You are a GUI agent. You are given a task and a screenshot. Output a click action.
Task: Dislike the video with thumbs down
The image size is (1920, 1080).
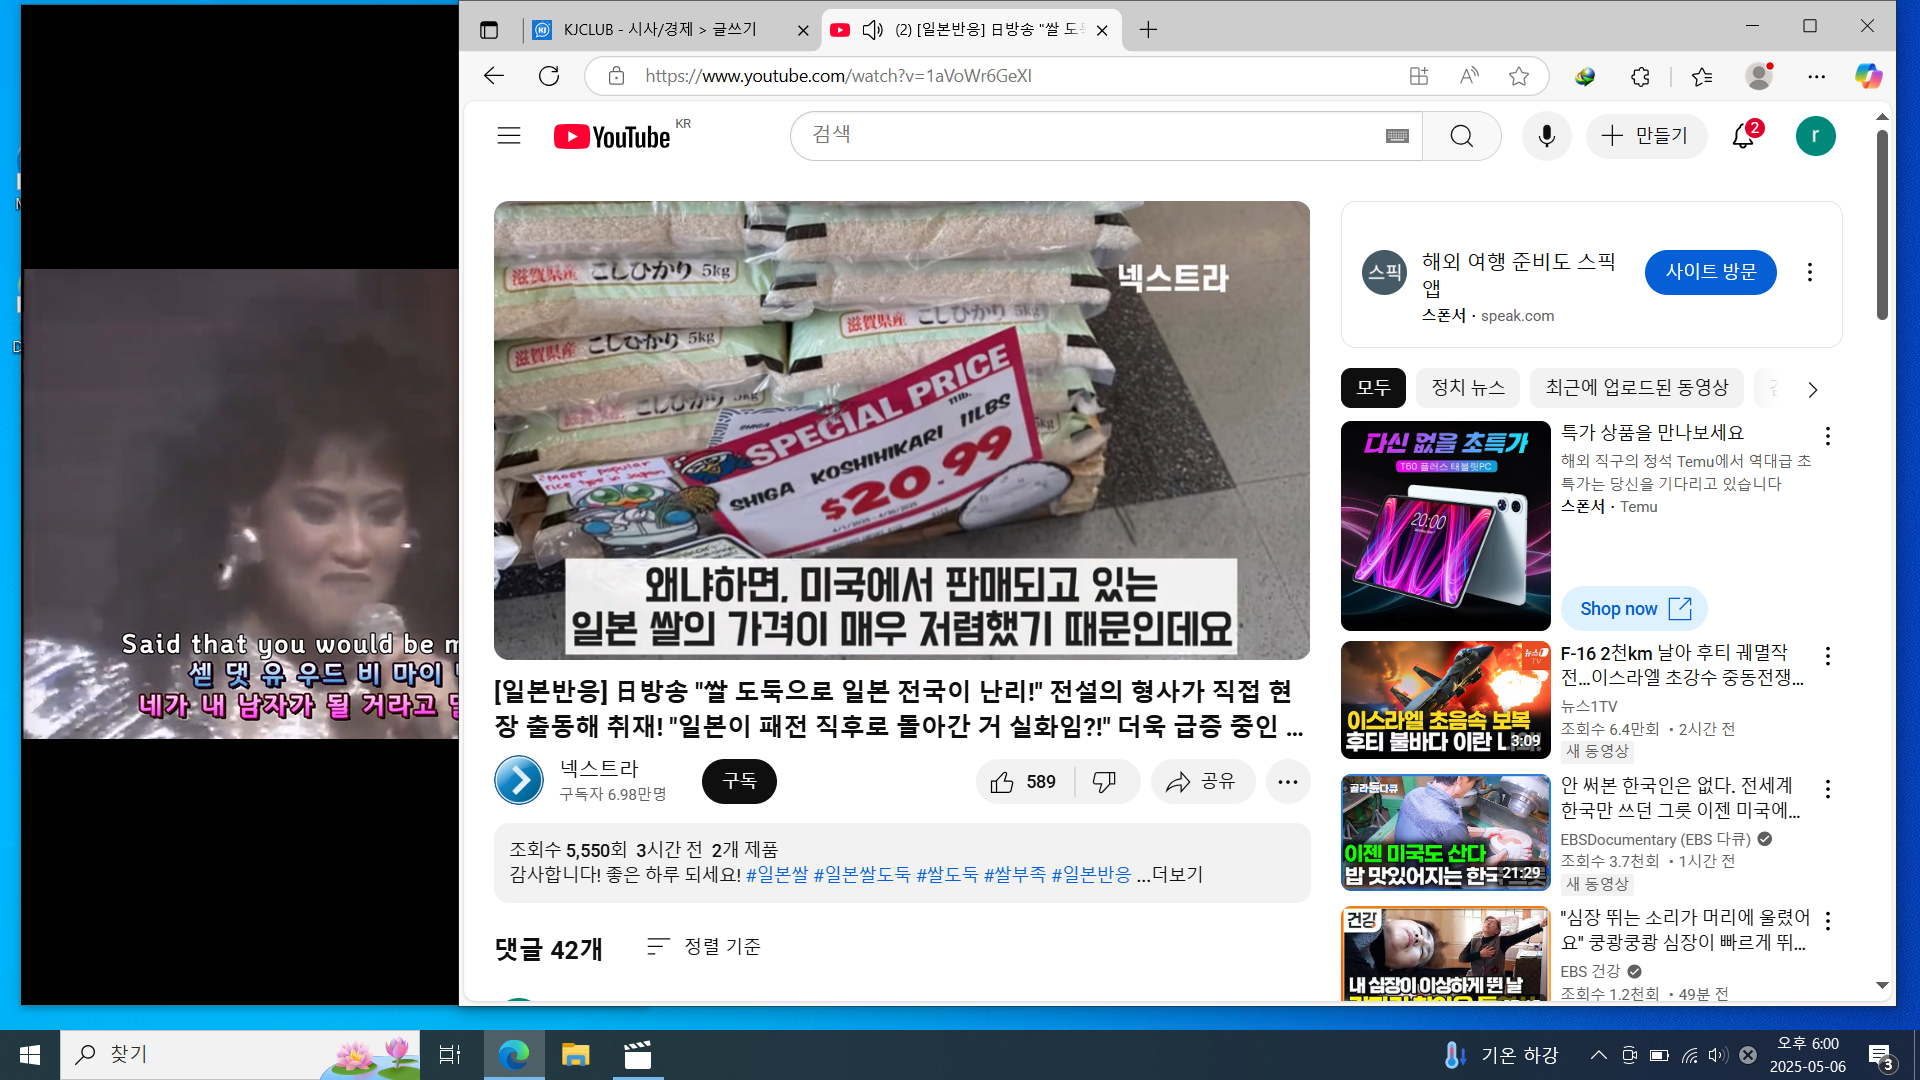tap(1104, 782)
